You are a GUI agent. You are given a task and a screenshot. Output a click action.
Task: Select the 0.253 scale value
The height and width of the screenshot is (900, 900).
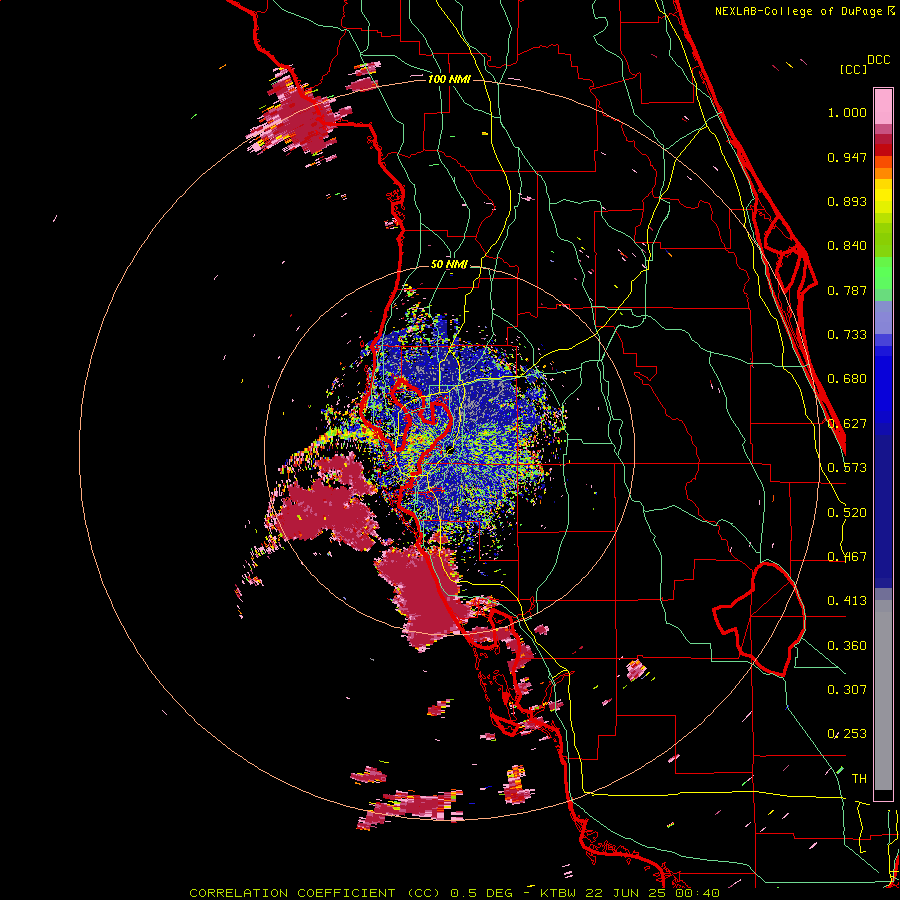(x=847, y=734)
